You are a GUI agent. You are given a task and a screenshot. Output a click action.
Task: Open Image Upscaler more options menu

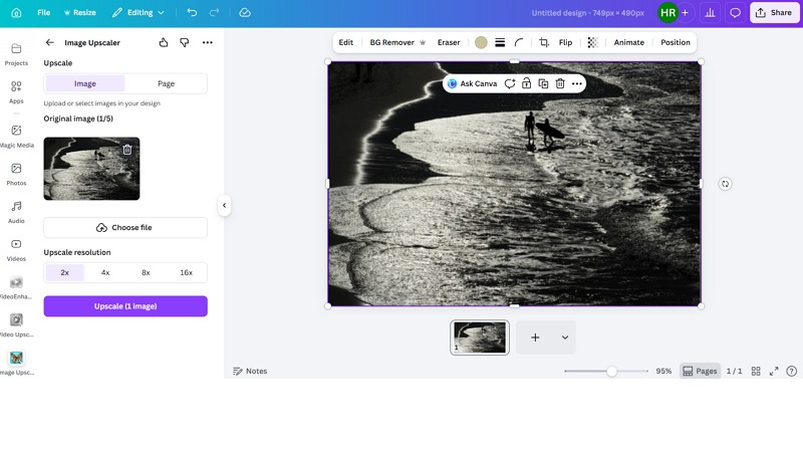click(207, 42)
